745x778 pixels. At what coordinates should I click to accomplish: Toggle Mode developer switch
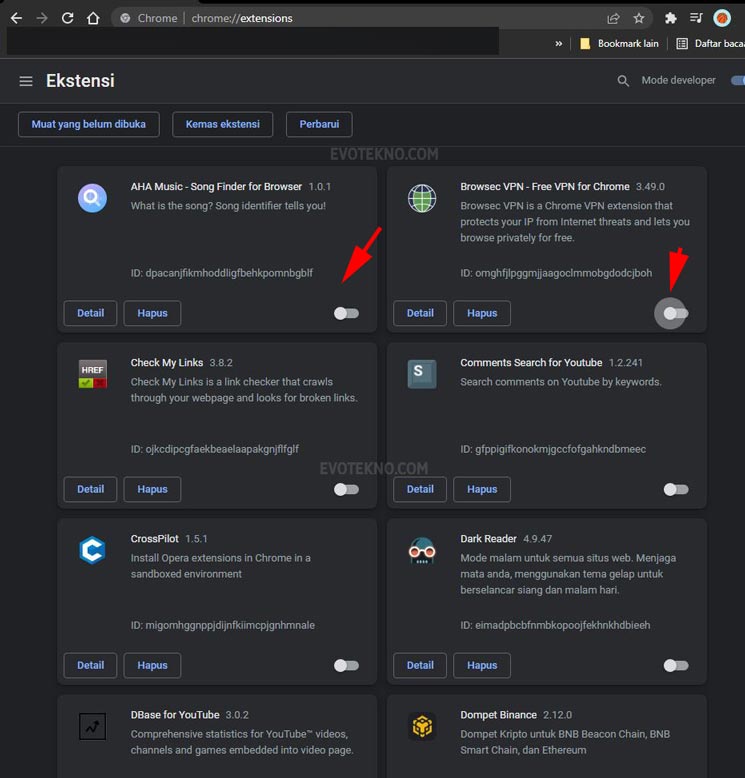[737, 81]
